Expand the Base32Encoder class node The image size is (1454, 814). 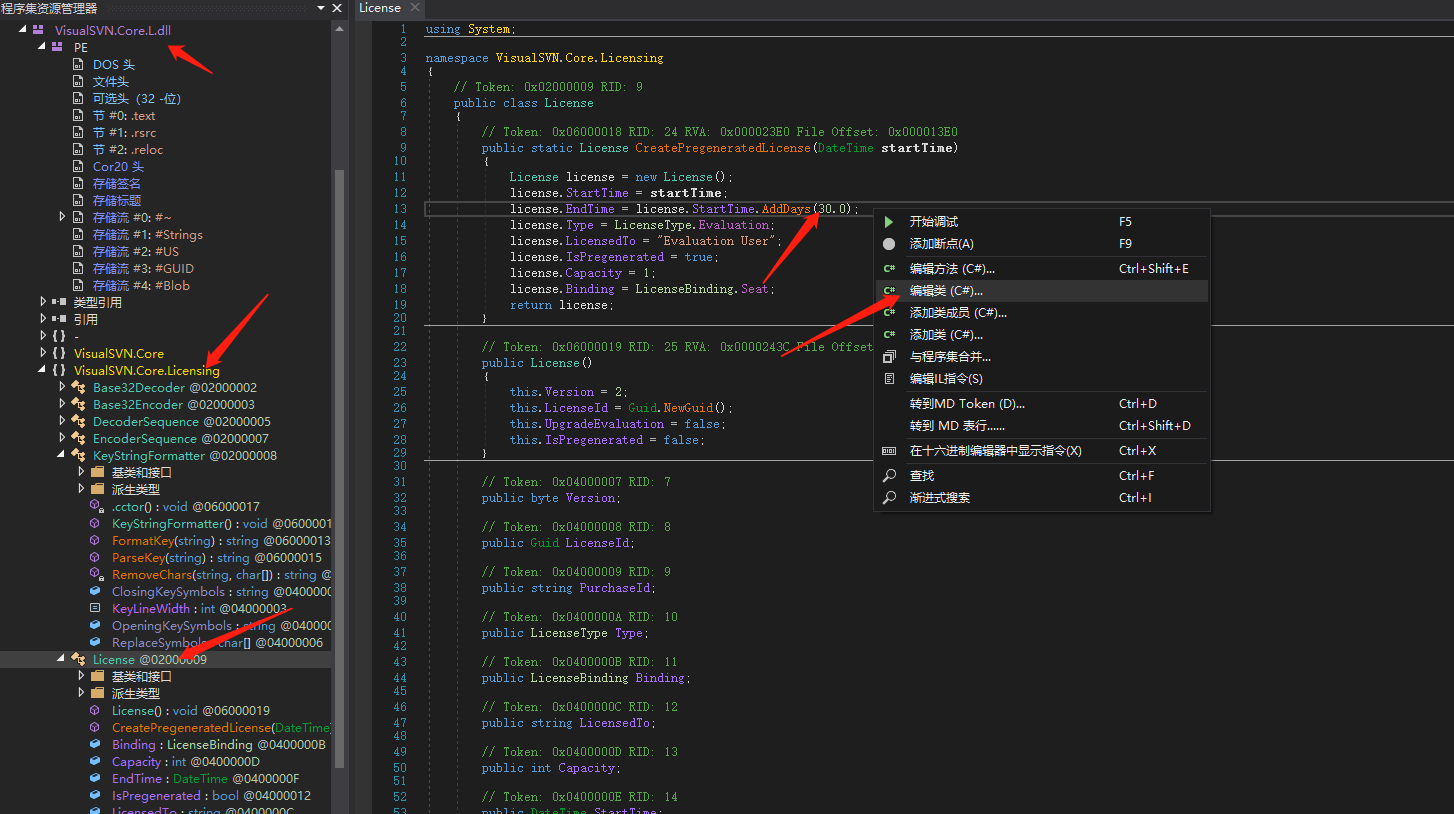(x=62, y=405)
